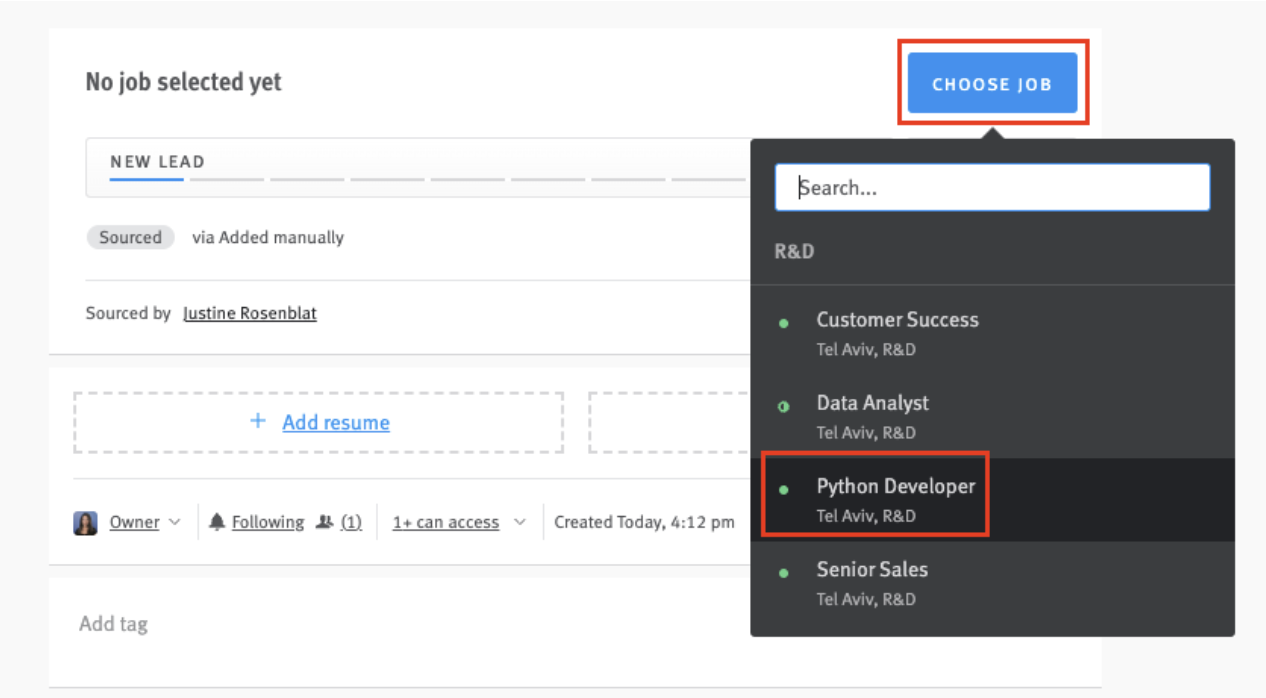
Task: Open the followers count (1) link
Action: click(x=351, y=522)
